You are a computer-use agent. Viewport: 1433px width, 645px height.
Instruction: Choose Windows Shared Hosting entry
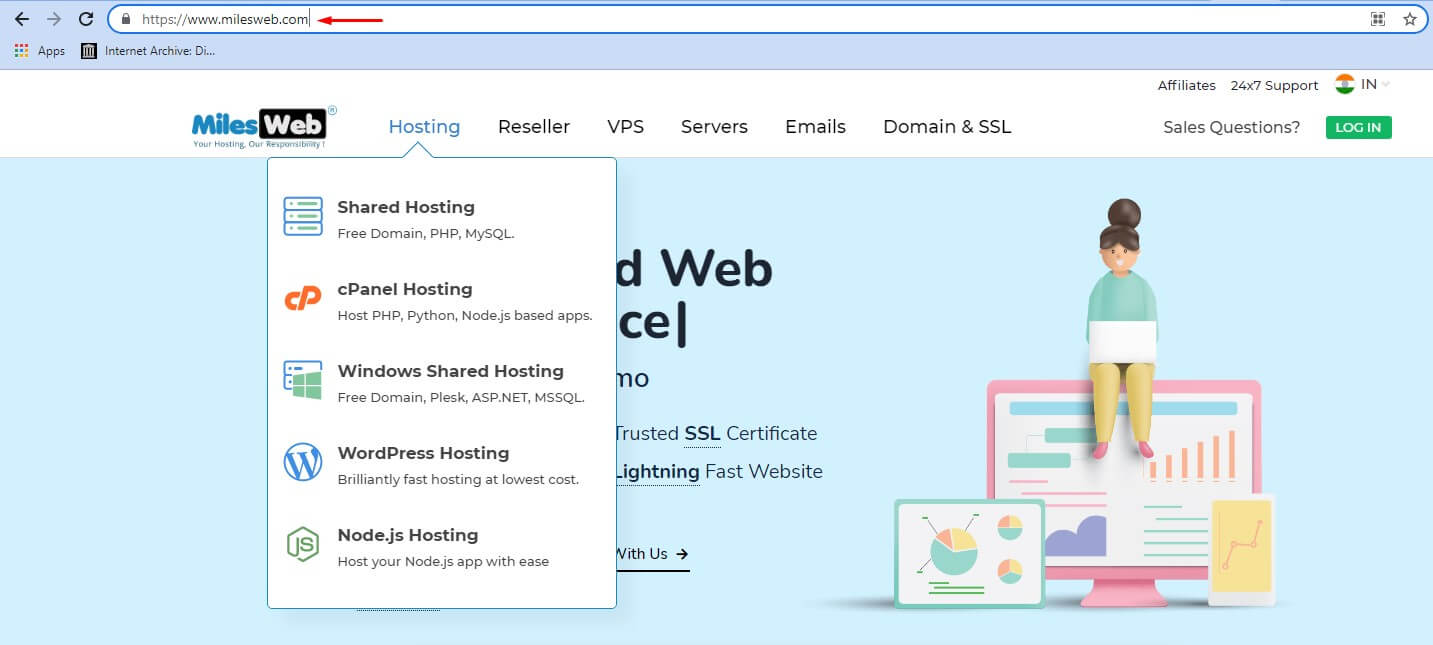pos(451,371)
